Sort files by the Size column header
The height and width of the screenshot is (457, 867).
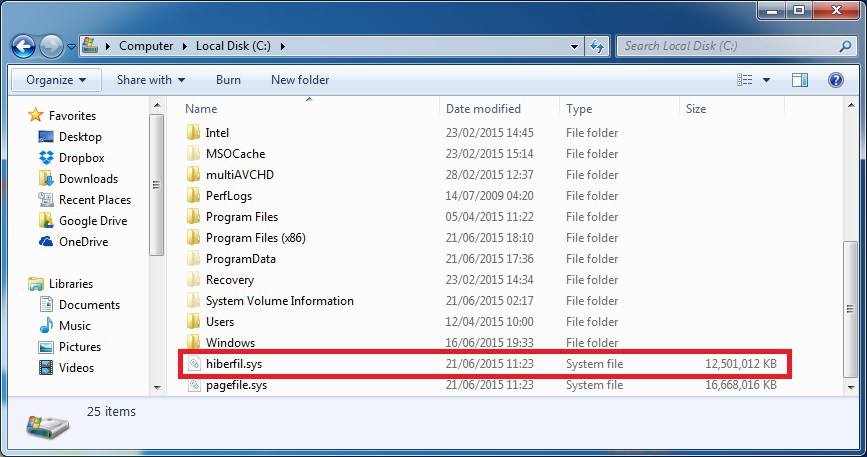coord(695,109)
